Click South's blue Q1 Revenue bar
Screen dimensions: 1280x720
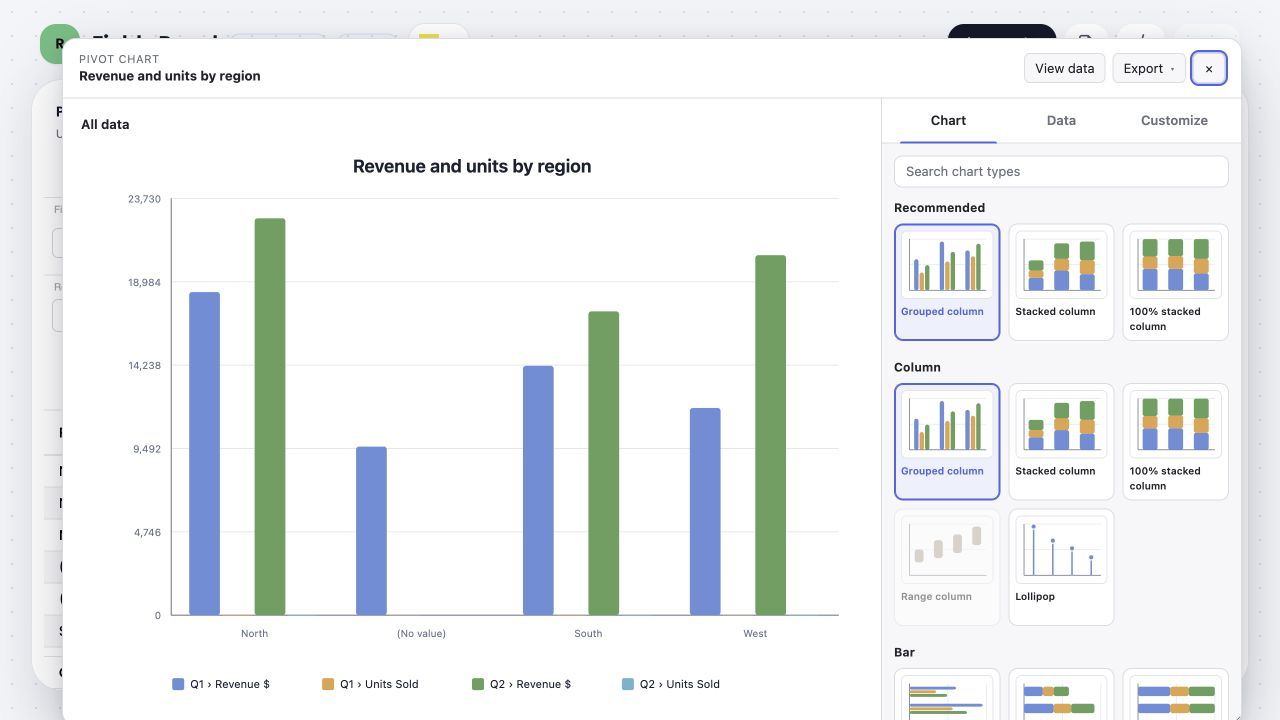[x=538, y=490]
